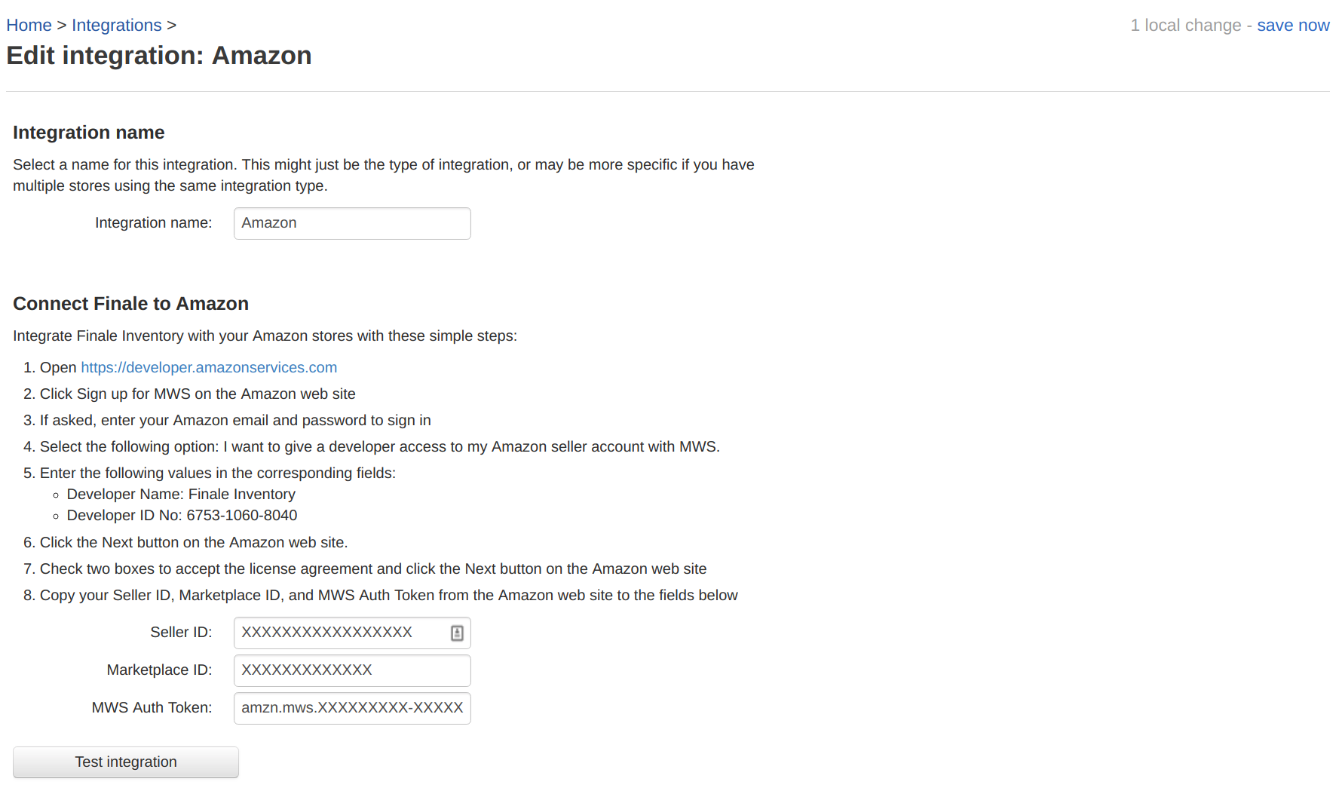Click the 'Connect Finale to Amazon' heading
The image size is (1343, 798).
131,303
